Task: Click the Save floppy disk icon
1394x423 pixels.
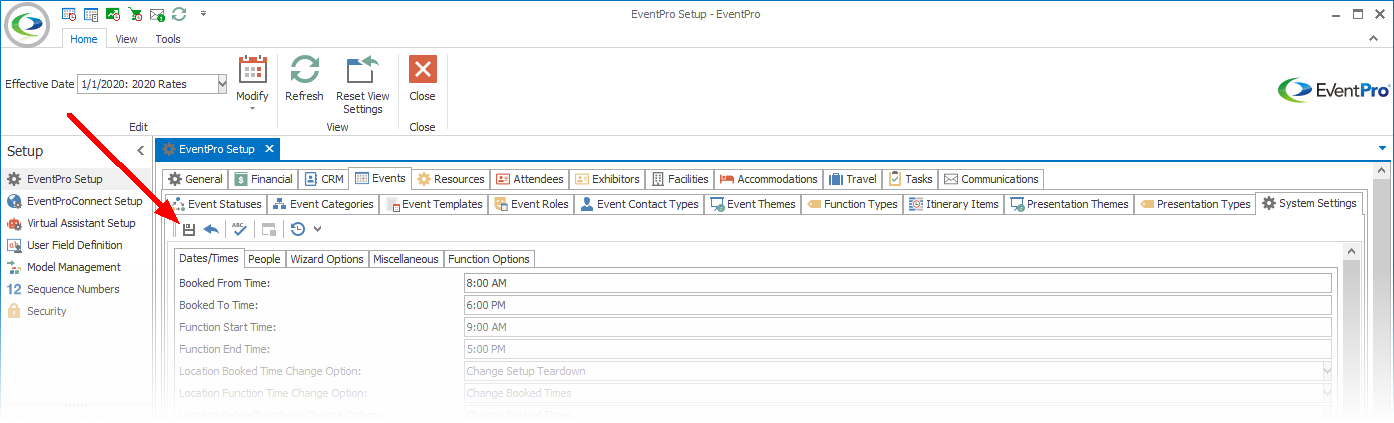Action: 188,229
